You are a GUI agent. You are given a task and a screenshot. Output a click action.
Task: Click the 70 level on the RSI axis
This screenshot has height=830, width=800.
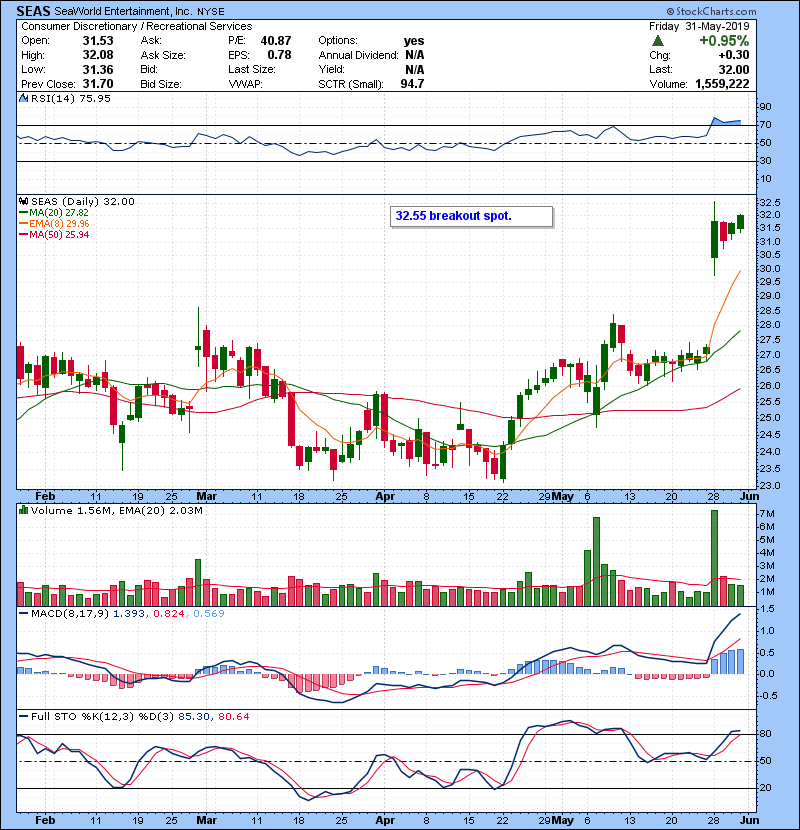(766, 125)
